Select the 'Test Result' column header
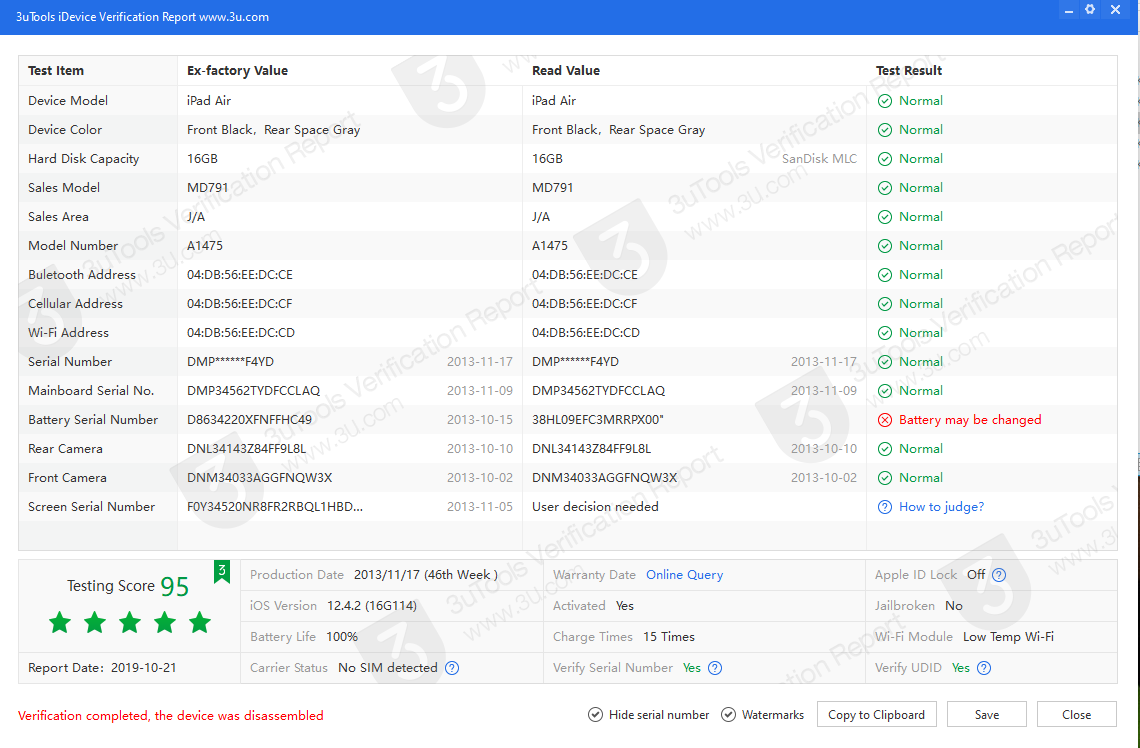1140x748 pixels. point(909,71)
